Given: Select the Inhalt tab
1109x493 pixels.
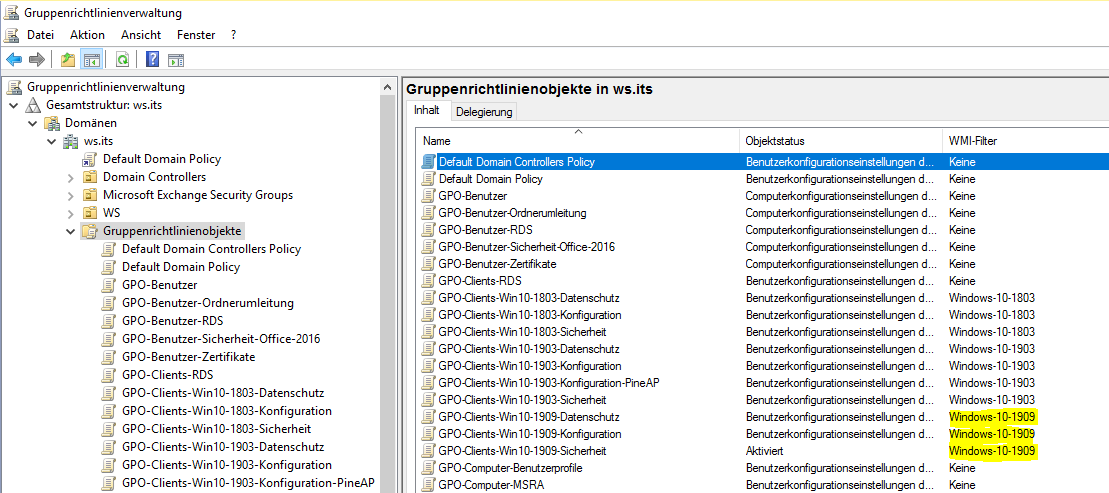Looking at the screenshot, I should click(x=426, y=110).
